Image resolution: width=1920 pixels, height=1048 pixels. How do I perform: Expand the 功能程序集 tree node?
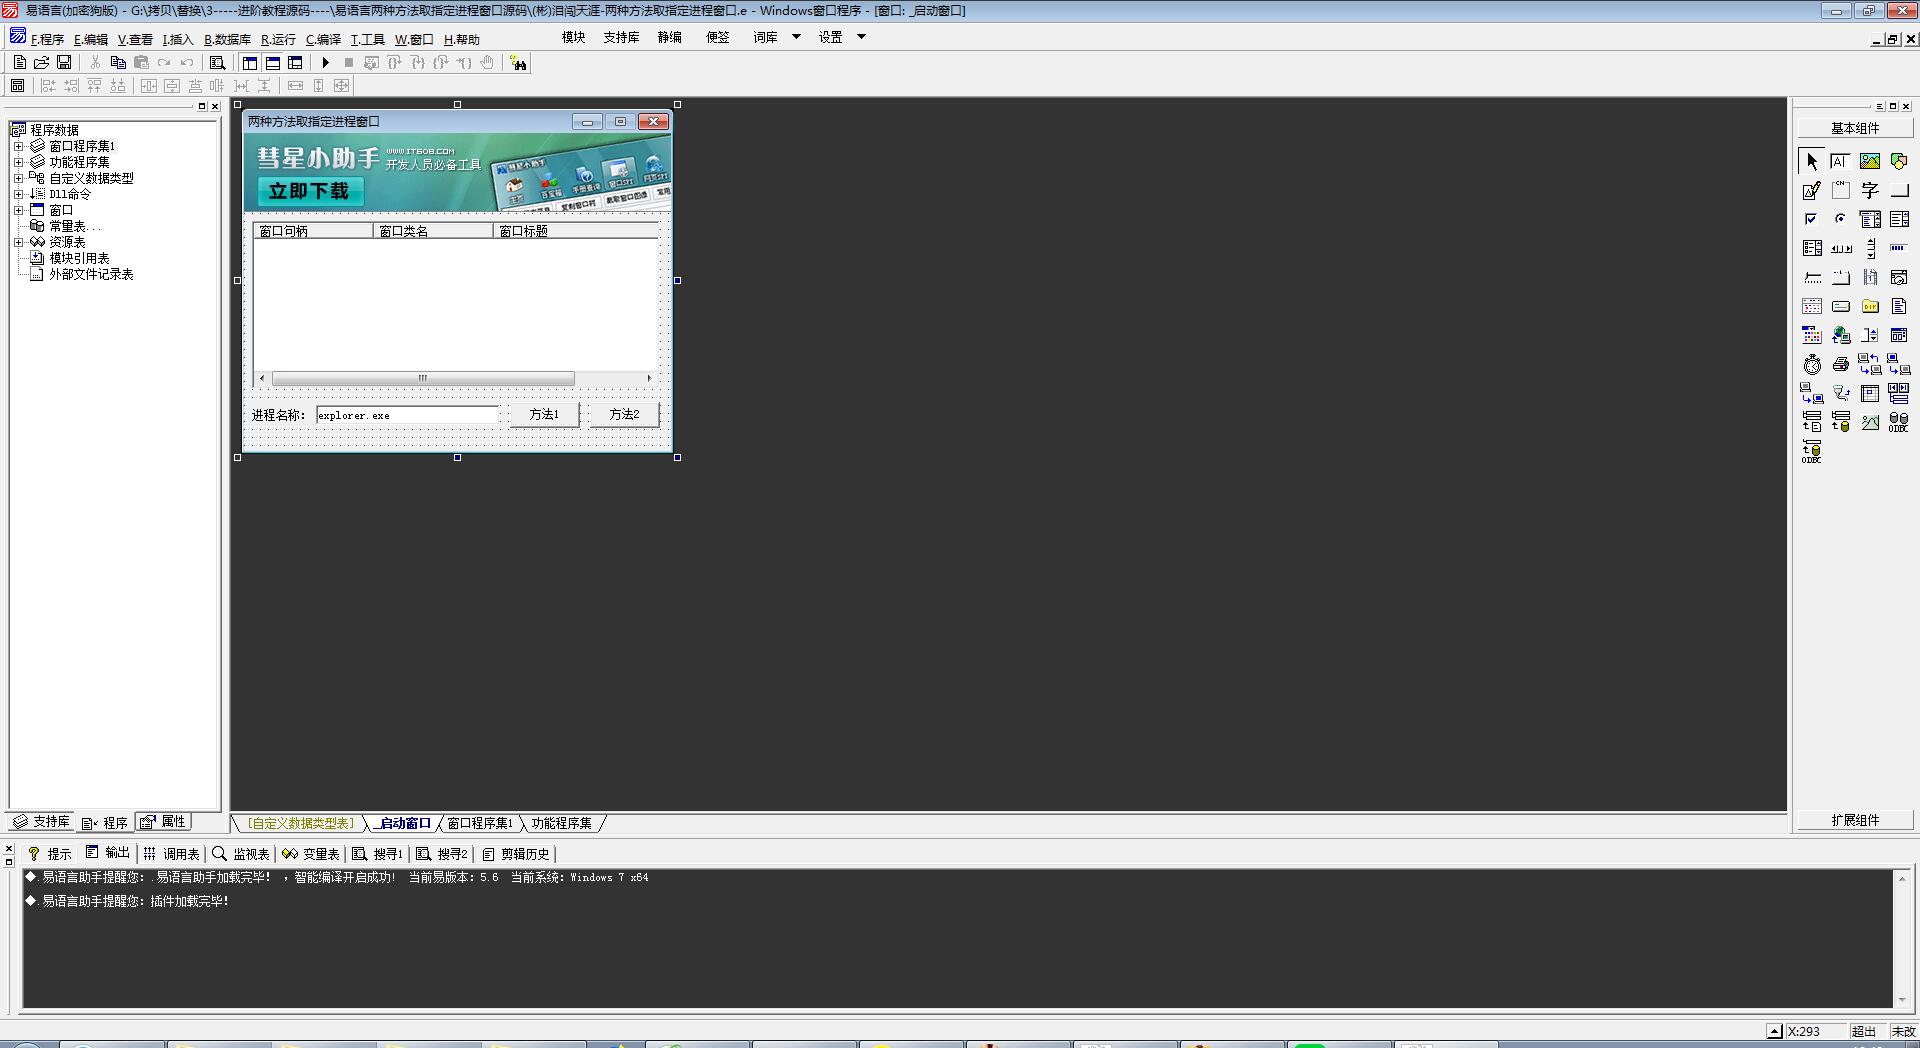pyautogui.click(x=18, y=162)
